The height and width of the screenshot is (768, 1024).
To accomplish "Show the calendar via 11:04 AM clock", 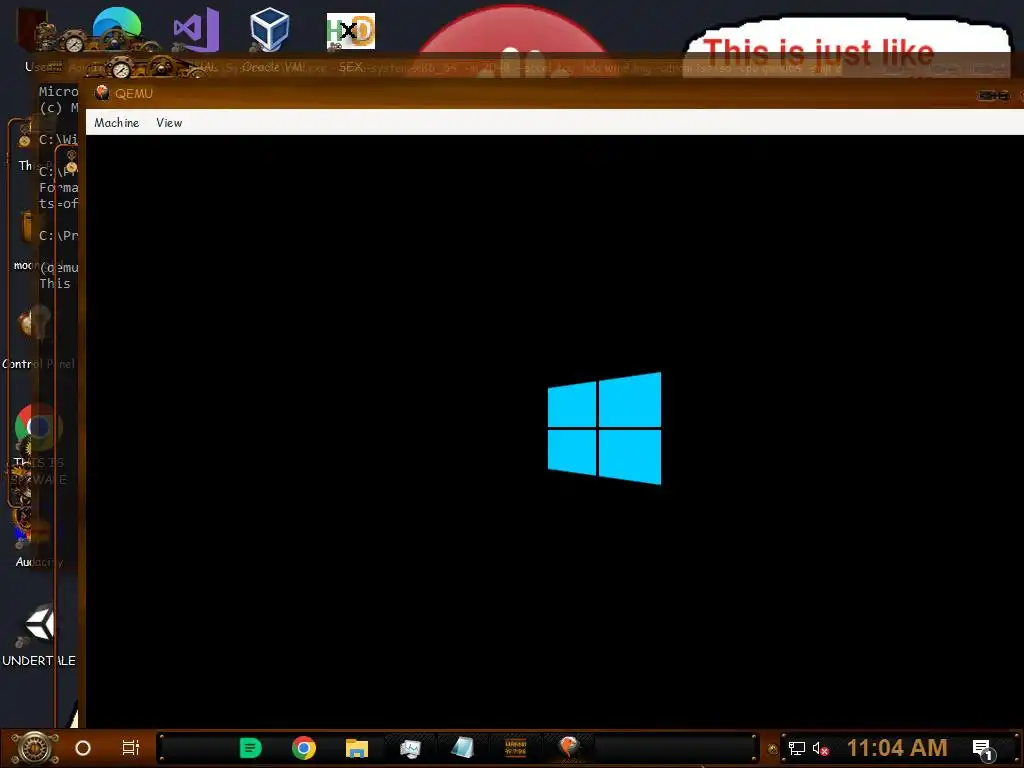I will 897,748.
